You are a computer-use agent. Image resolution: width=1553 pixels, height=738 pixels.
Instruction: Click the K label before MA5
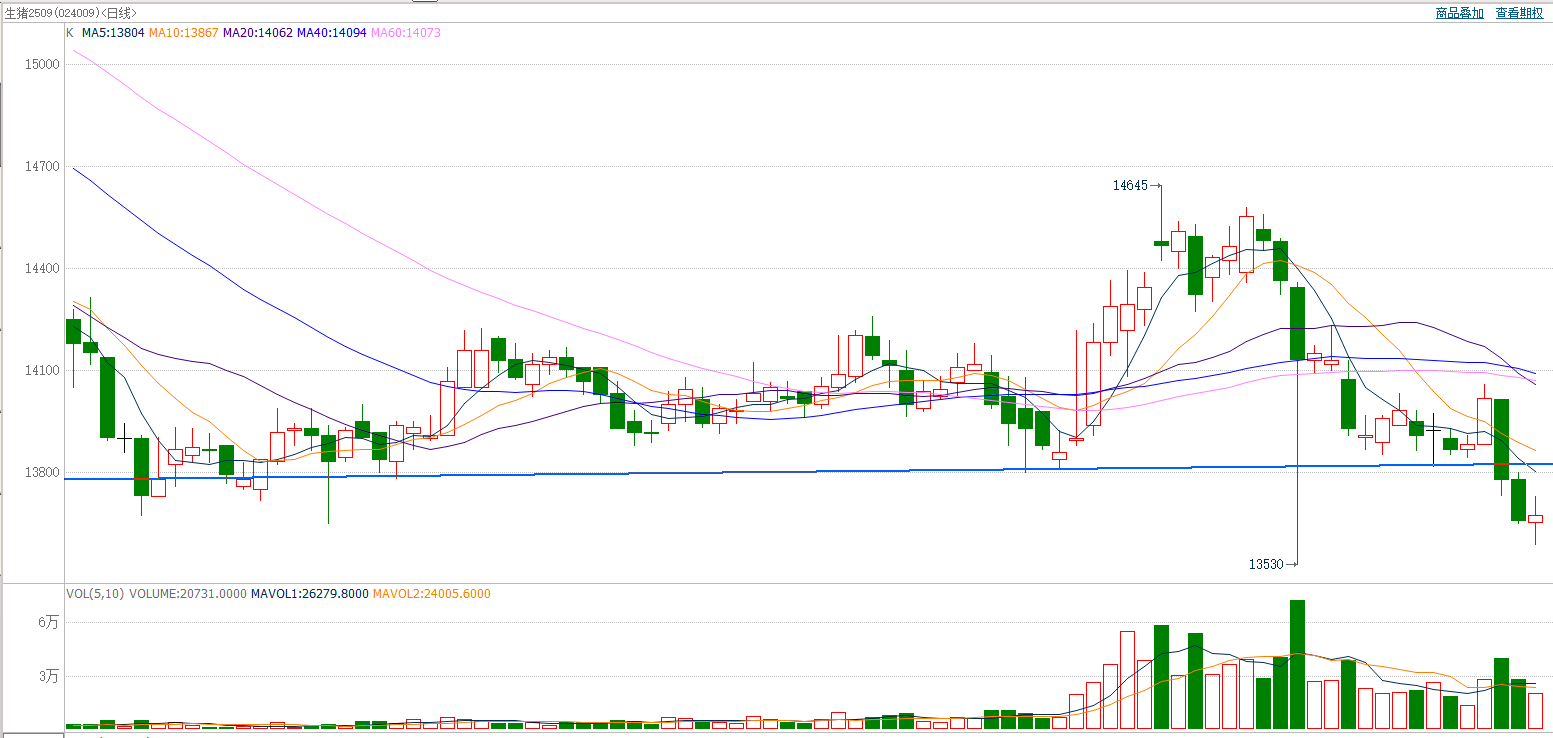(x=70, y=33)
